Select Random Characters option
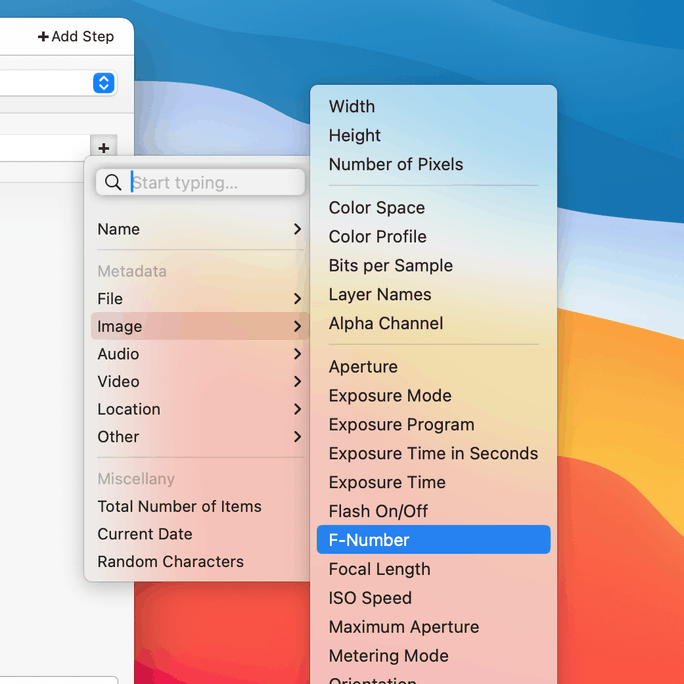The image size is (684, 684). tap(170, 562)
